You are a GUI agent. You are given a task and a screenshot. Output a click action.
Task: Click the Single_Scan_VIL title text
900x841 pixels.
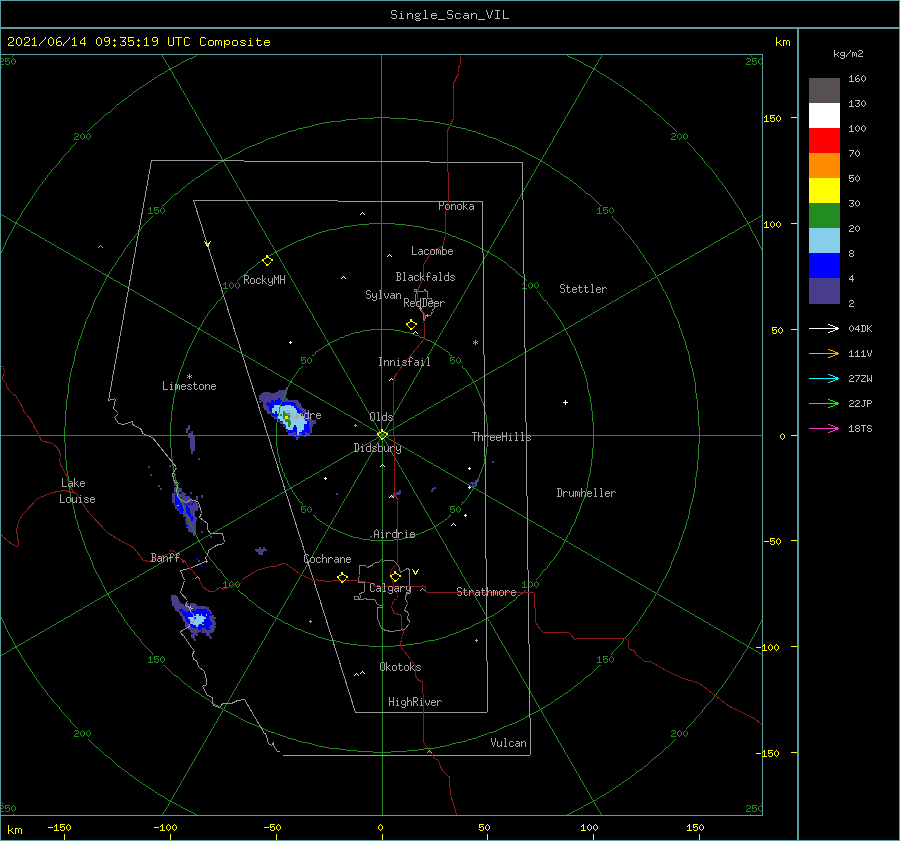pos(449,15)
